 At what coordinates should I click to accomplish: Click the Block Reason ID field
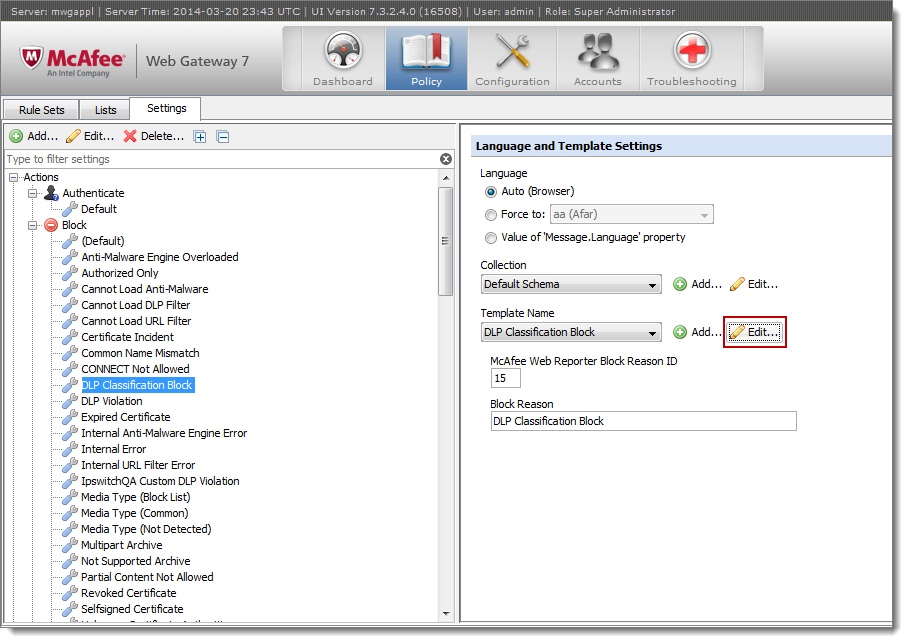point(506,378)
